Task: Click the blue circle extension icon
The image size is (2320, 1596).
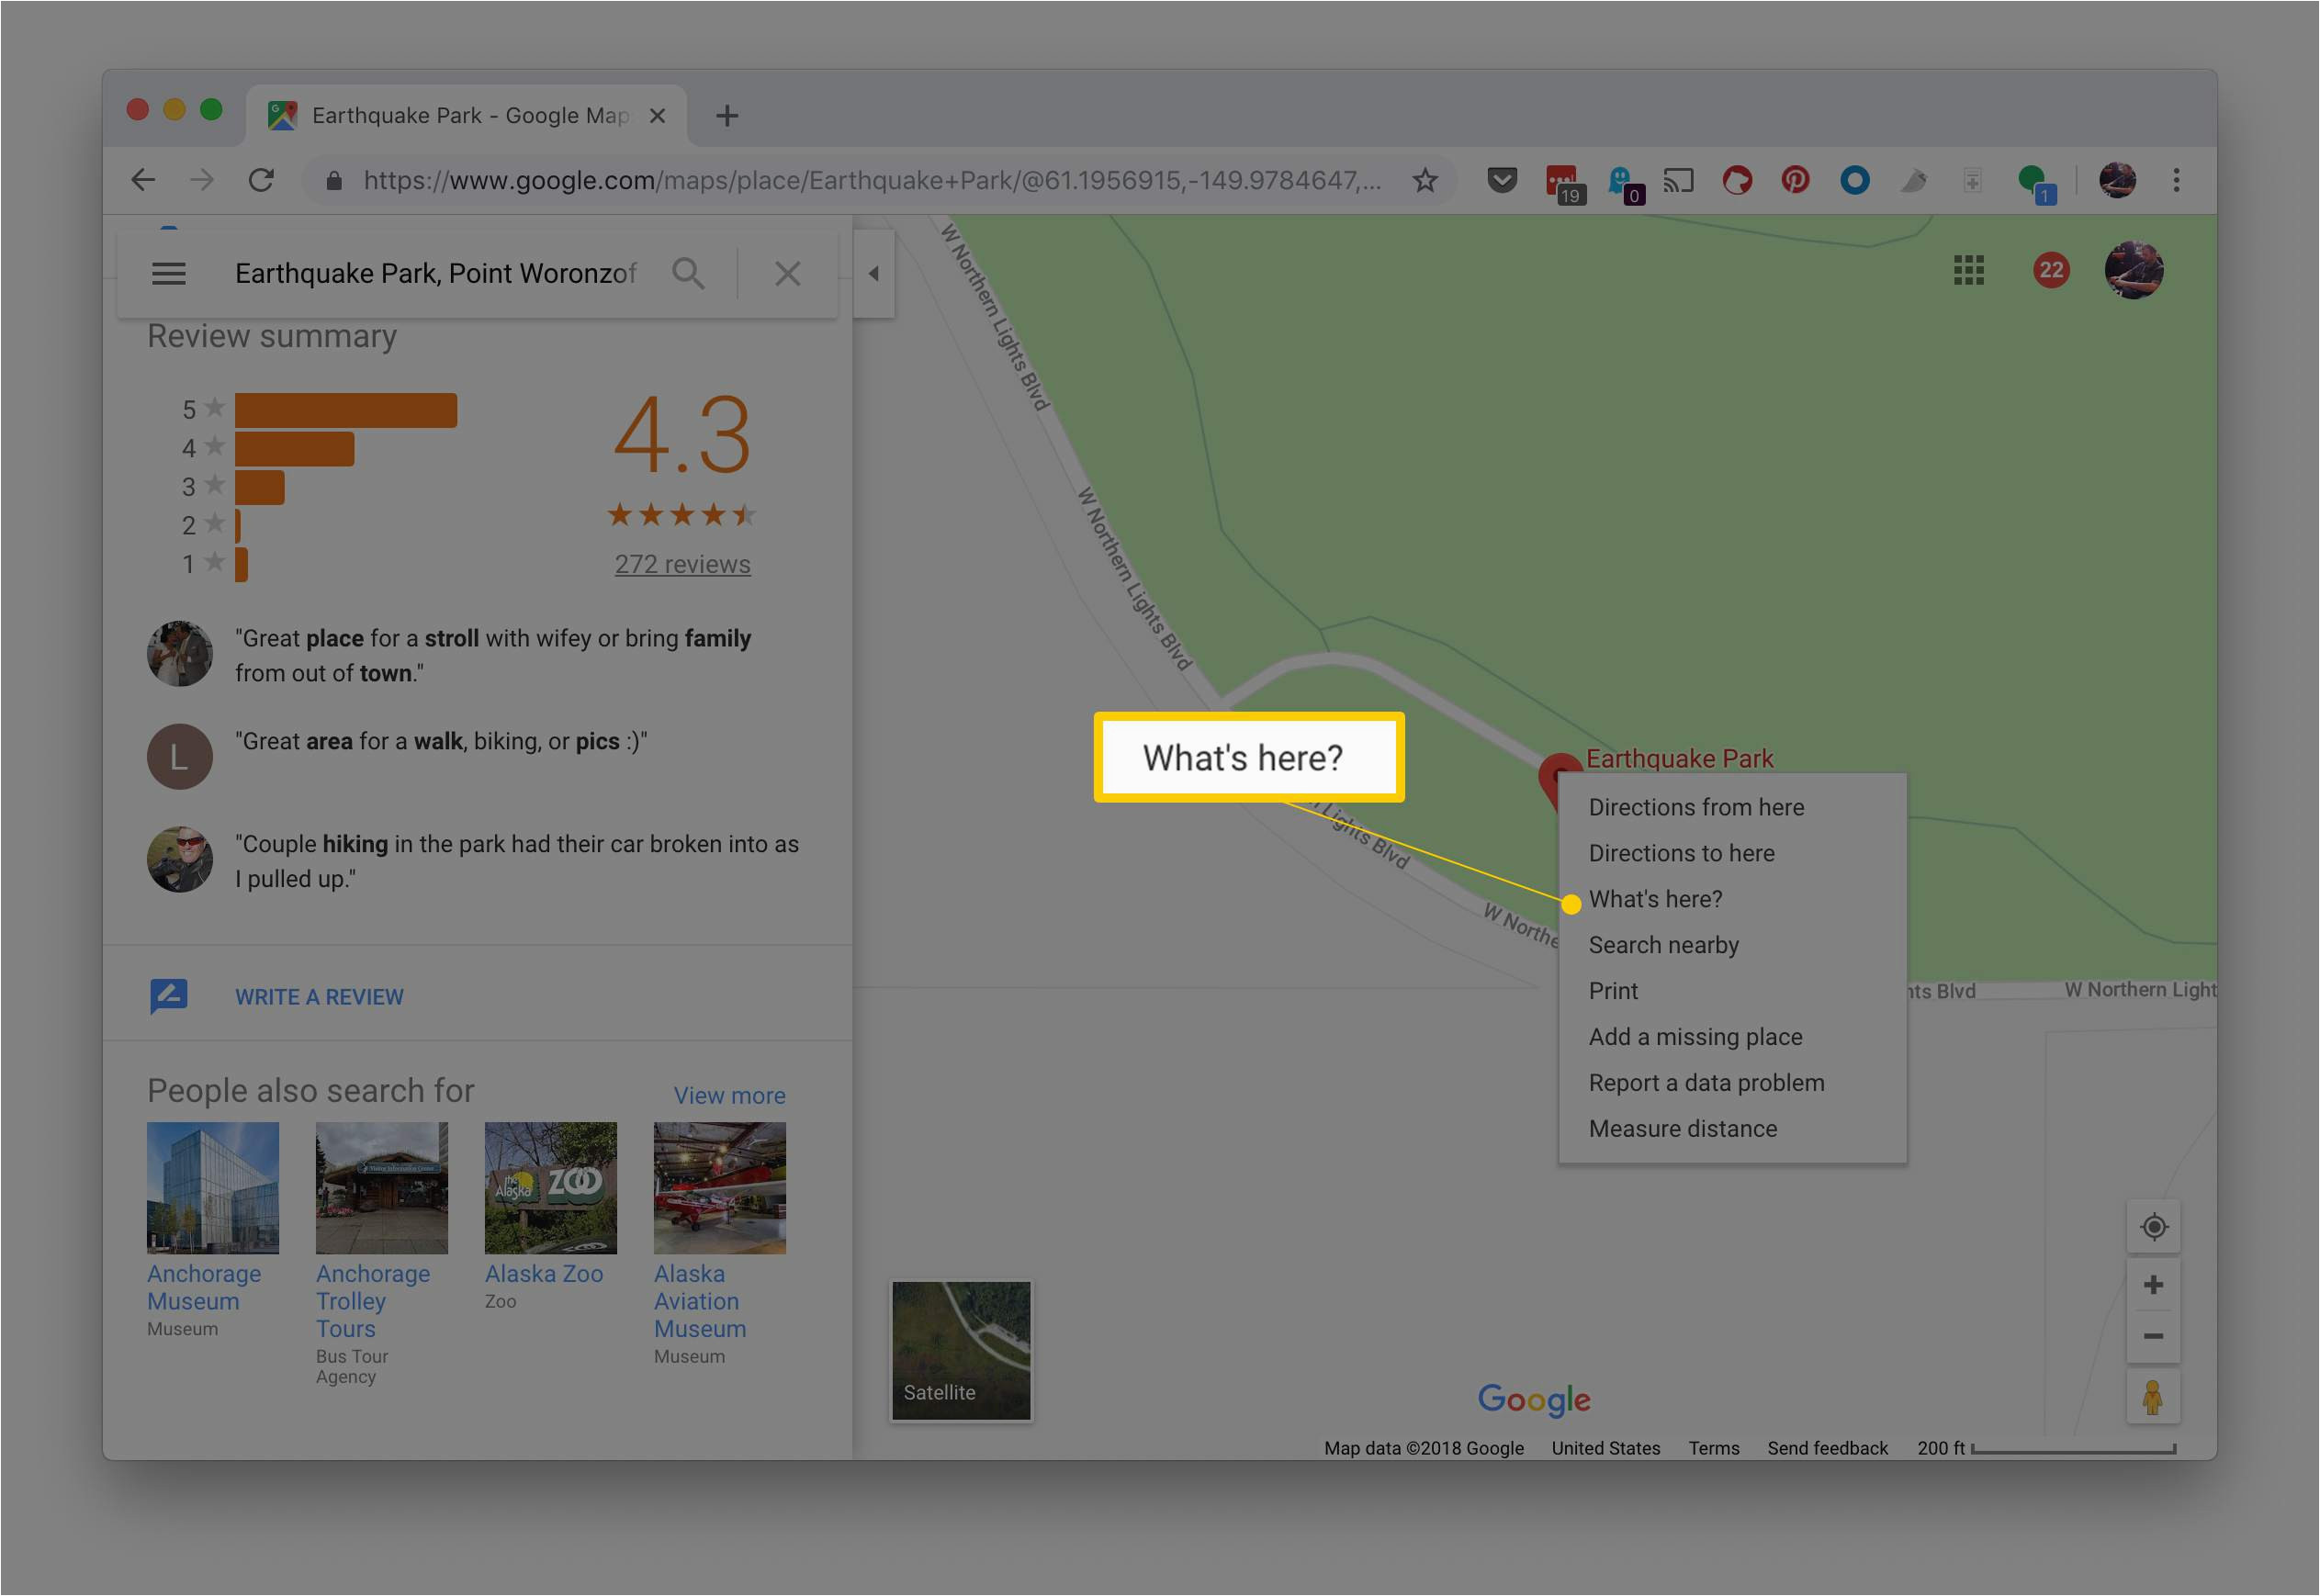Action: [1854, 180]
